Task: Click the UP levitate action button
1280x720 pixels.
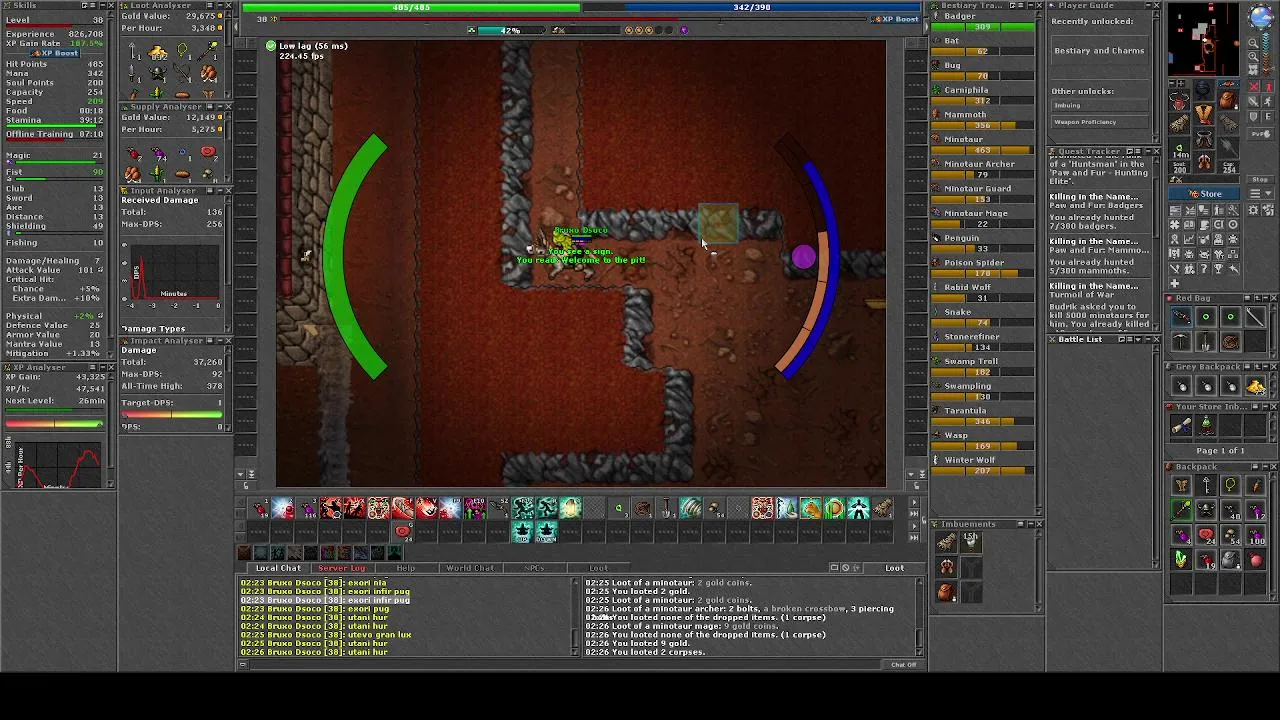Action: [x=522, y=531]
